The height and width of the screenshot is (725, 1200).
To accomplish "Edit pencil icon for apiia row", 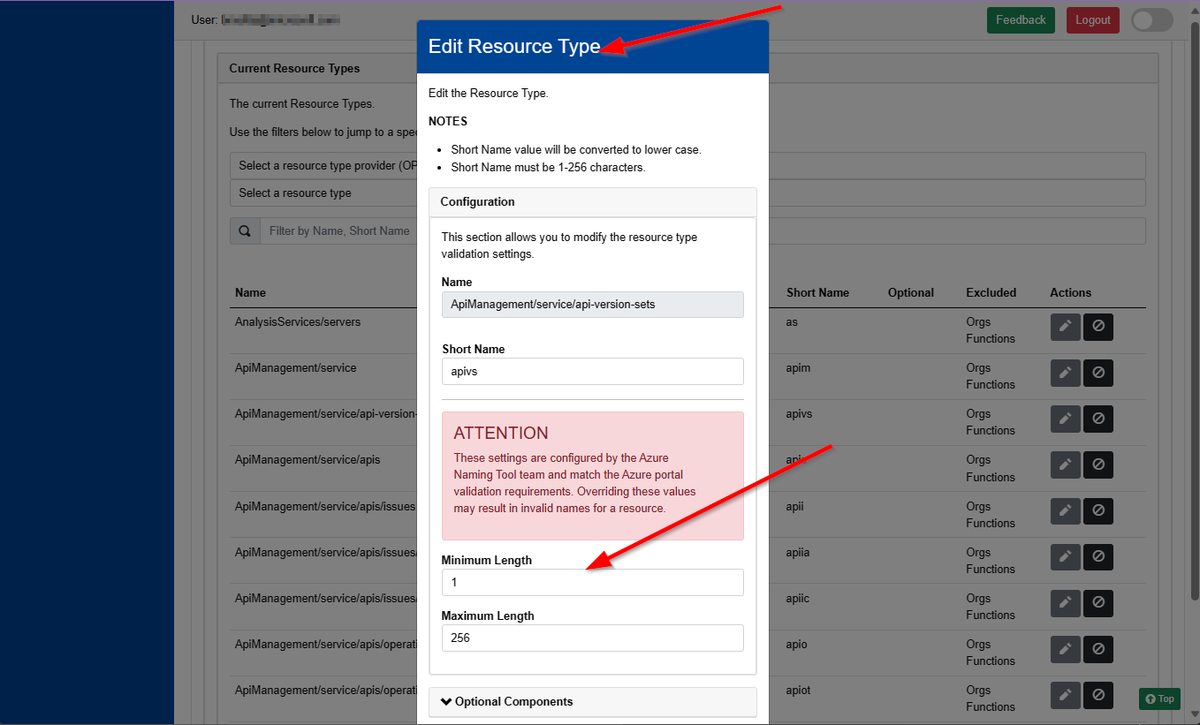I will pos(1065,557).
